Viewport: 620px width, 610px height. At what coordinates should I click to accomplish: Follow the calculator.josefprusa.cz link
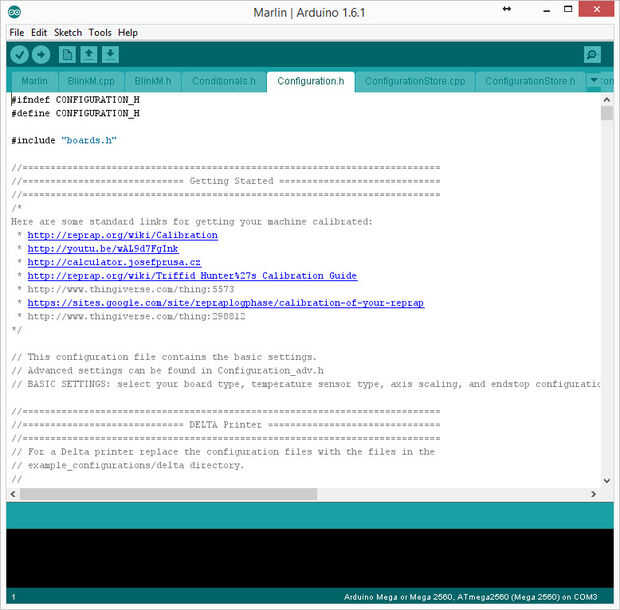point(114,262)
